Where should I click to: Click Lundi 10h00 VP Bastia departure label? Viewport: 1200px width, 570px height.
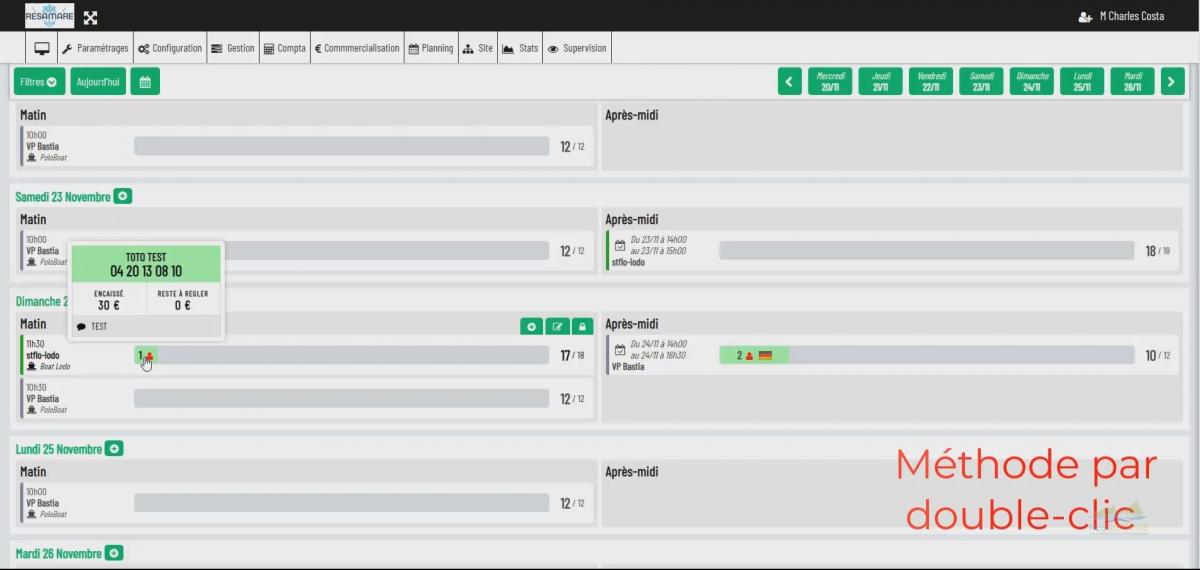tap(42, 504)
